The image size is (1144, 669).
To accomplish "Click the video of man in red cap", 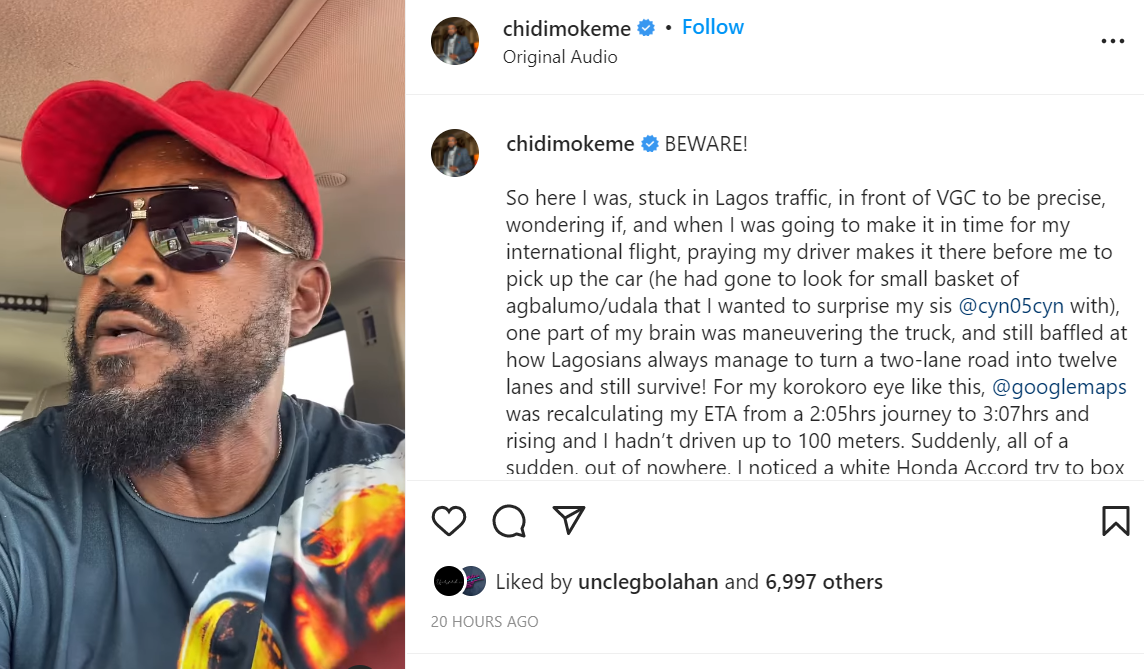I will (202, 334).
